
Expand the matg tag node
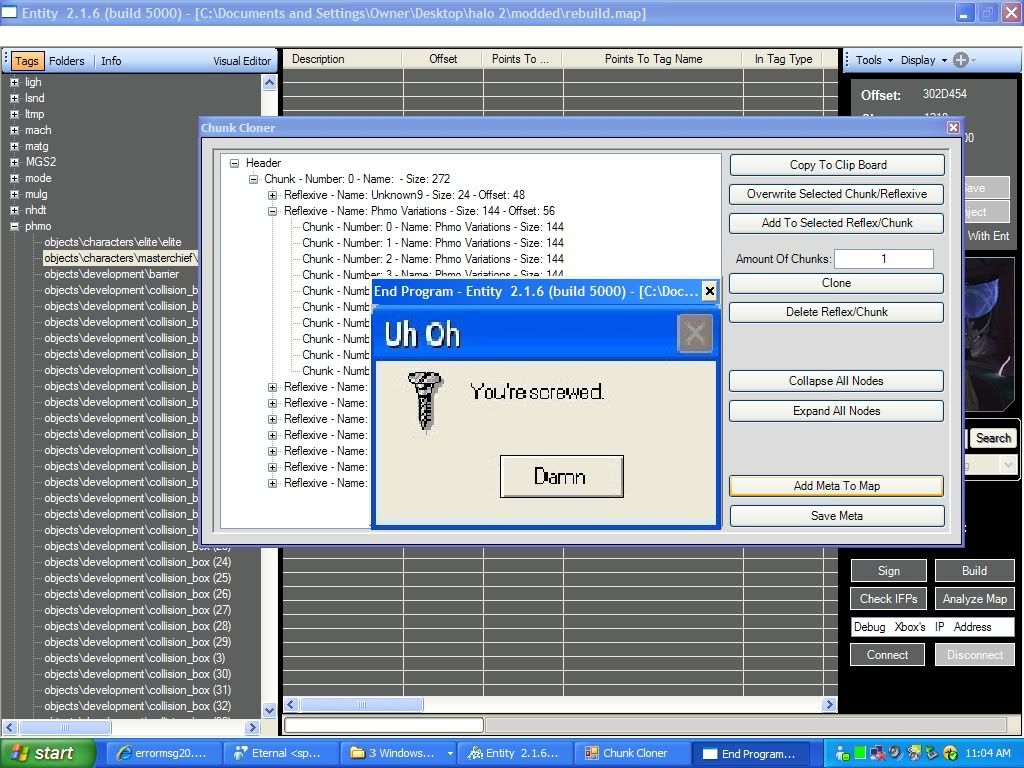[14, 146]
